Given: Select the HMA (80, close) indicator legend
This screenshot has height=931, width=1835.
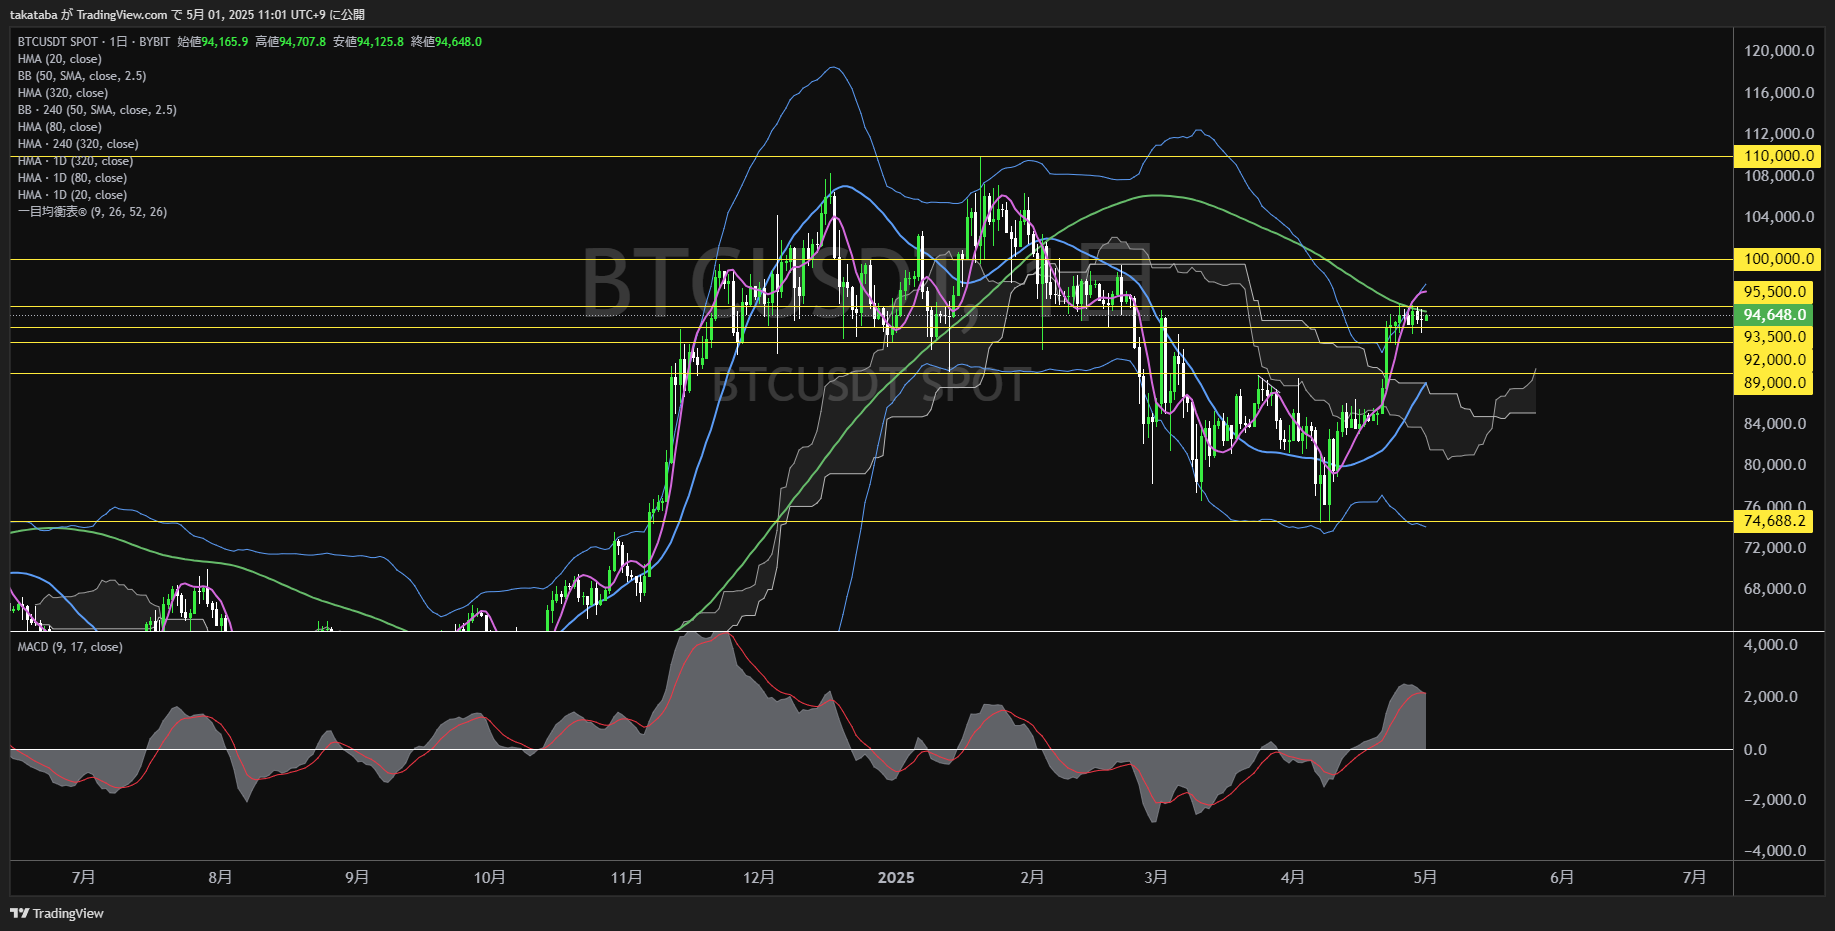Looking at the screenshot, I should tap(59, 127).
